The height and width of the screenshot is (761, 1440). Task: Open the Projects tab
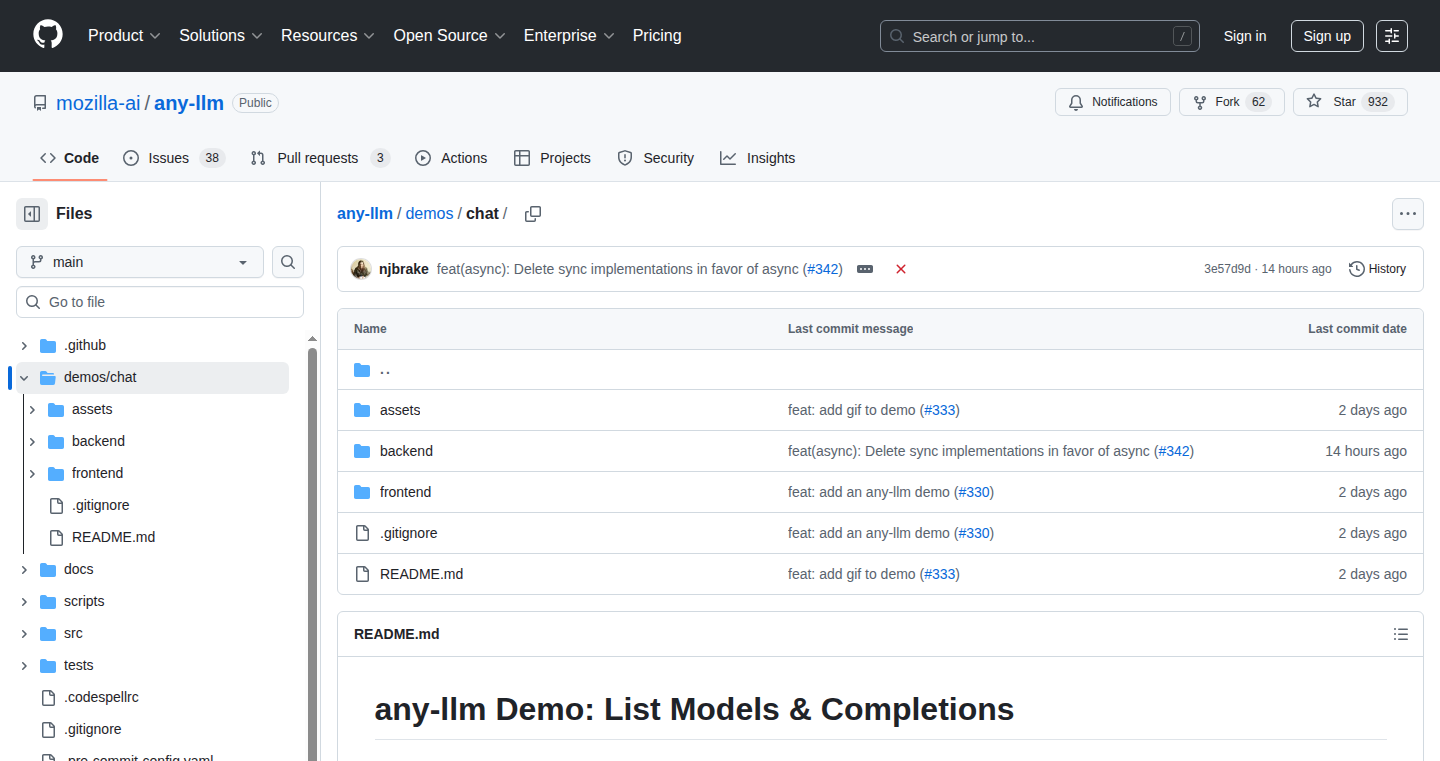coord(552,158)
